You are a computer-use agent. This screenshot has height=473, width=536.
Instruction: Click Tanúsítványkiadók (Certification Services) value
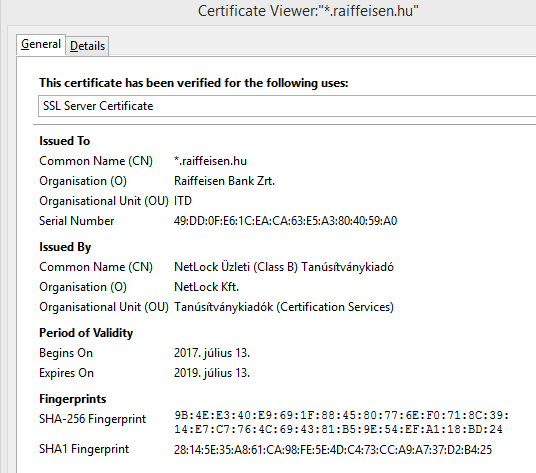tap(284, 307)
